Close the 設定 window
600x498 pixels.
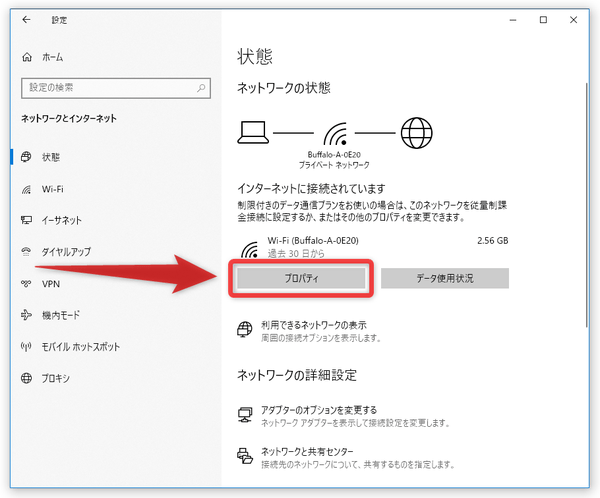(573, 20)
